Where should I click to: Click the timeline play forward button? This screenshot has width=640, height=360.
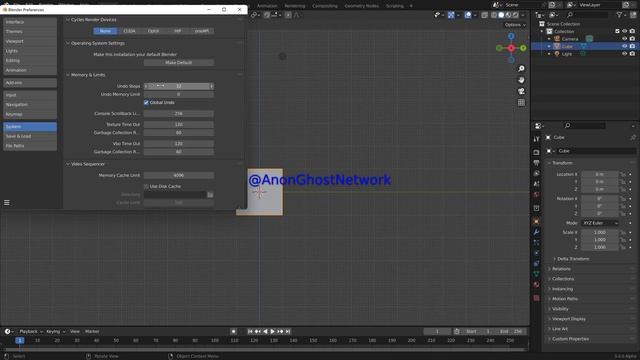click(x=273, y=332)
